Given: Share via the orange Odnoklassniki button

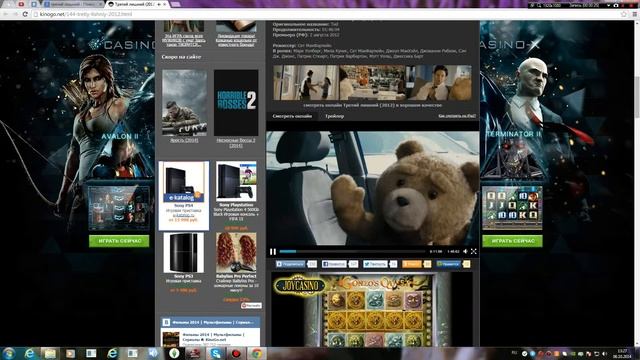Looking at the screenshot, I should (x=411, y=264).
